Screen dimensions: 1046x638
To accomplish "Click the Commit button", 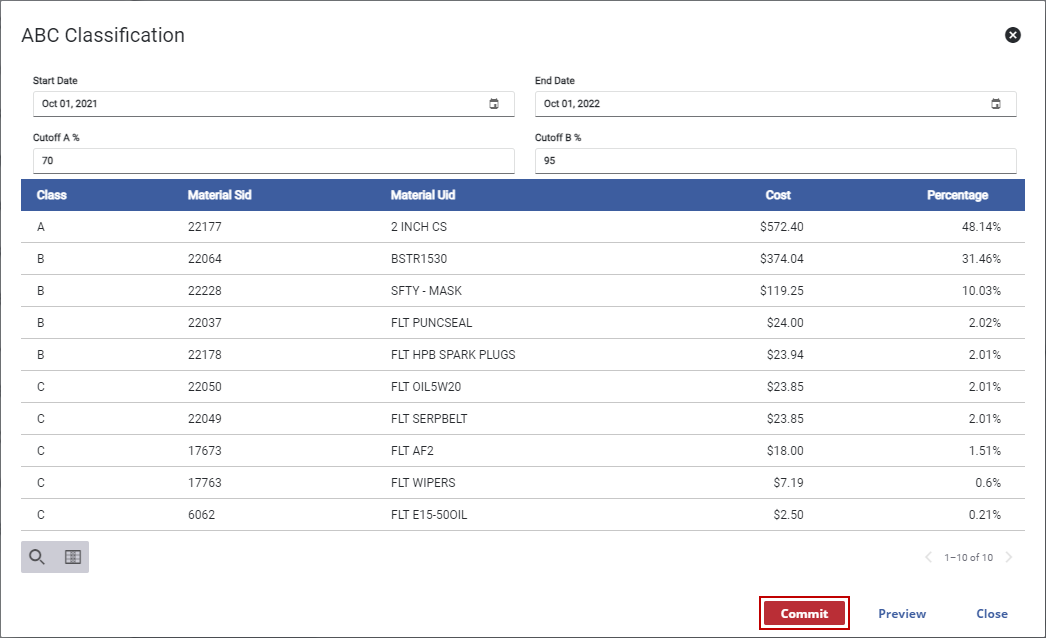I will (x=804, y=613).
